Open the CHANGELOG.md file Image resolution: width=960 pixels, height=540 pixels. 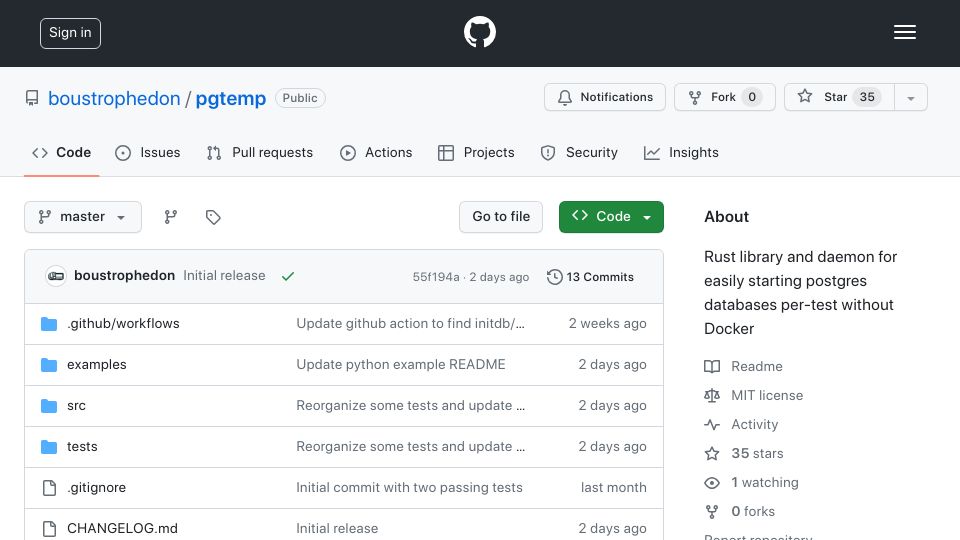tap(122, 528)
